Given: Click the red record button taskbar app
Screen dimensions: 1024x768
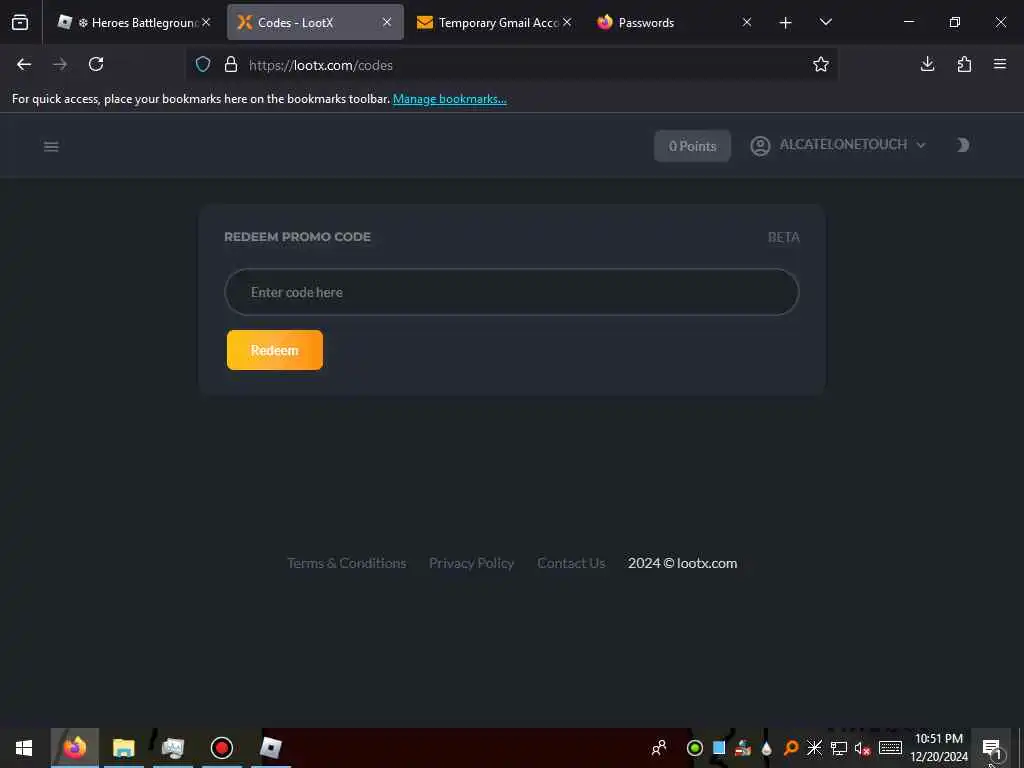Looking at the screenshot, I should pyautogui.click(x=221, y=748).
